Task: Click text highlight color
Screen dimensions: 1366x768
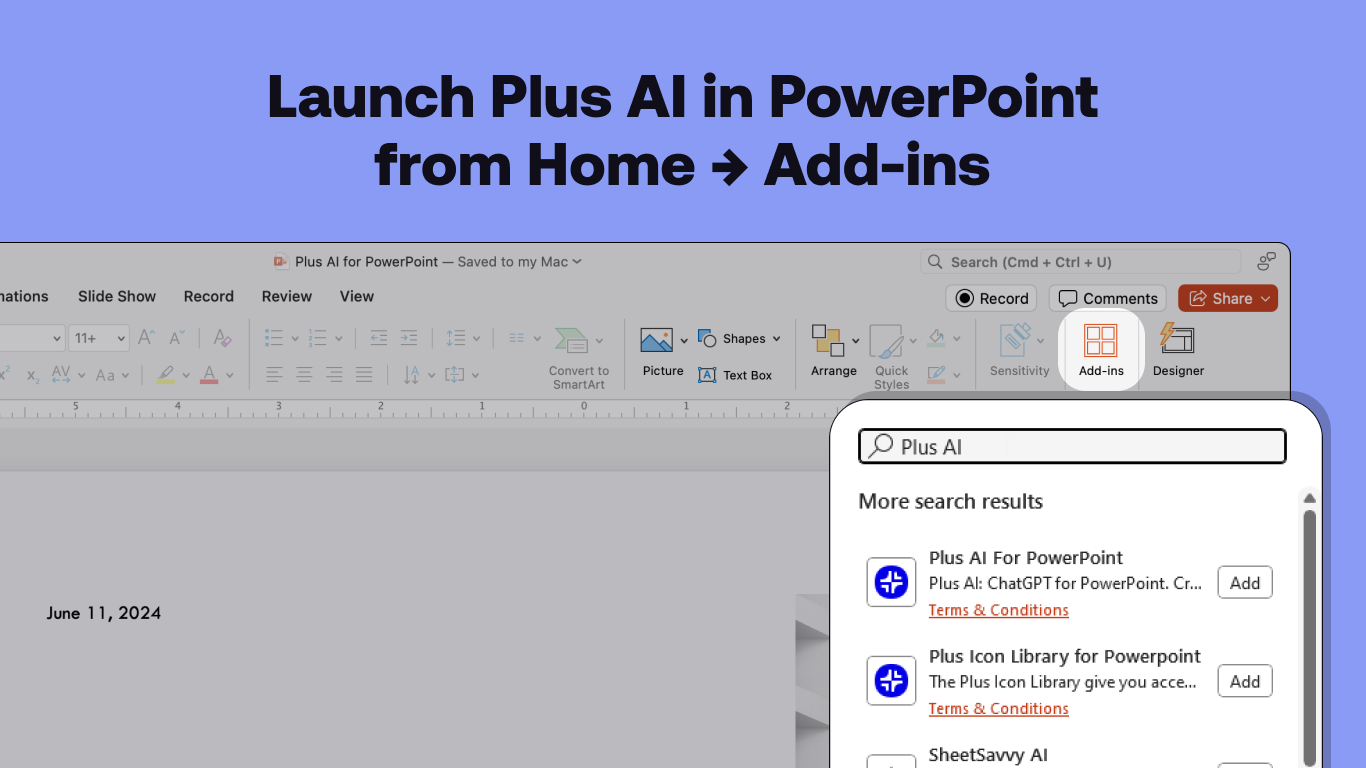Action: [166, 375]
